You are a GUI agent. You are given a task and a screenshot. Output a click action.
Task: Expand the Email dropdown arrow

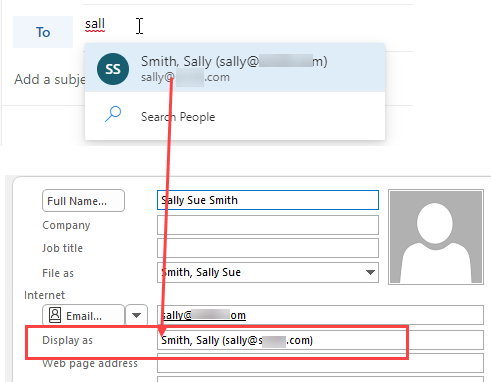tap(136, 315)
